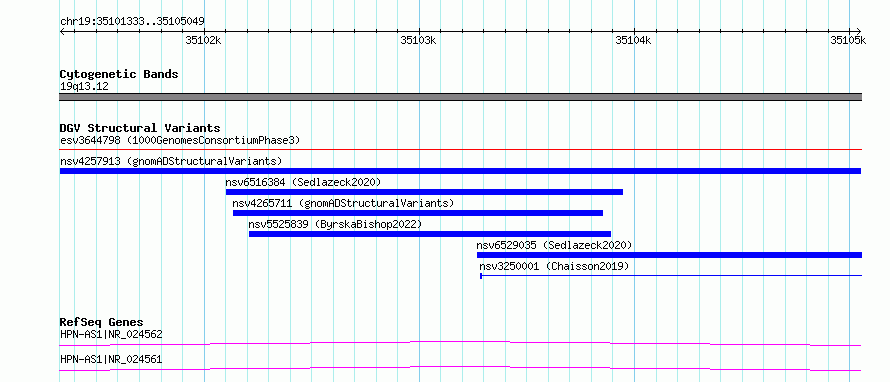Open the HPN-AS1|NR_024561 gene label
890x382 pixels.
pos(111,359)
